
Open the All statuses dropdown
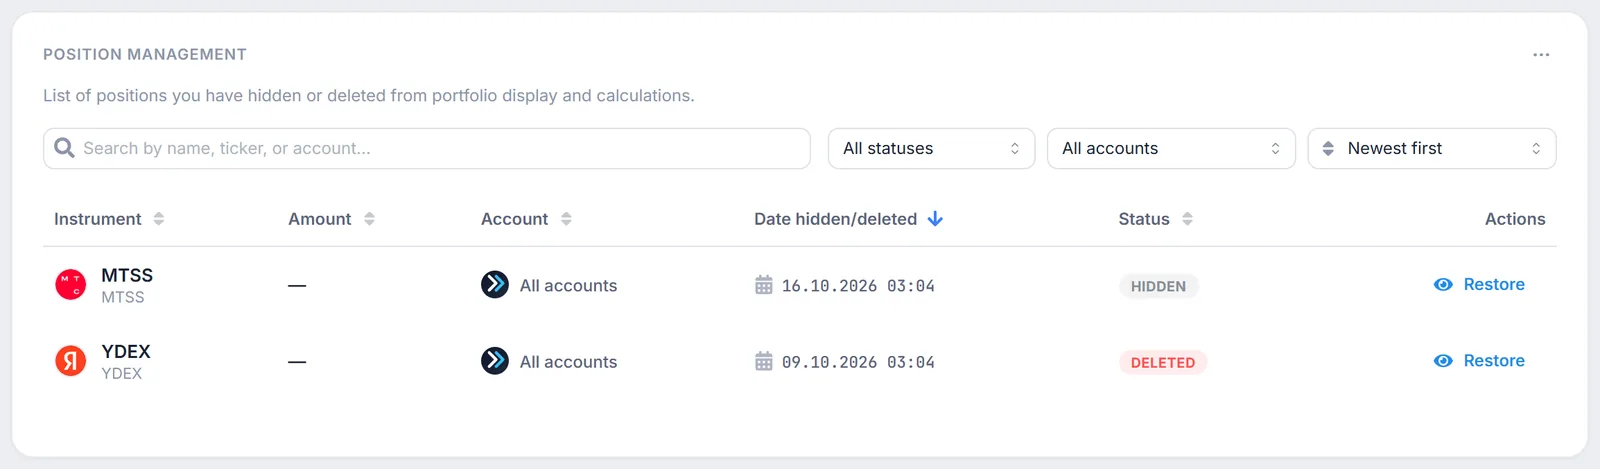(x=931, y=148)
